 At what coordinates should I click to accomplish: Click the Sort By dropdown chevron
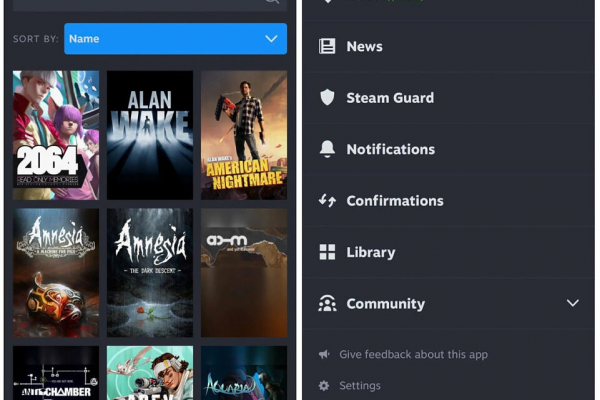271,39
